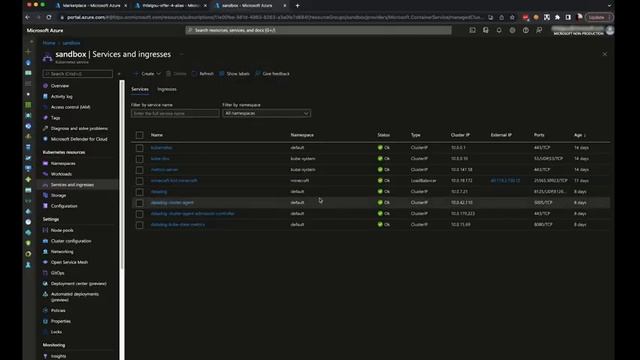Select the datadog-kube-state-metrics row checkbox

point(140,225)
